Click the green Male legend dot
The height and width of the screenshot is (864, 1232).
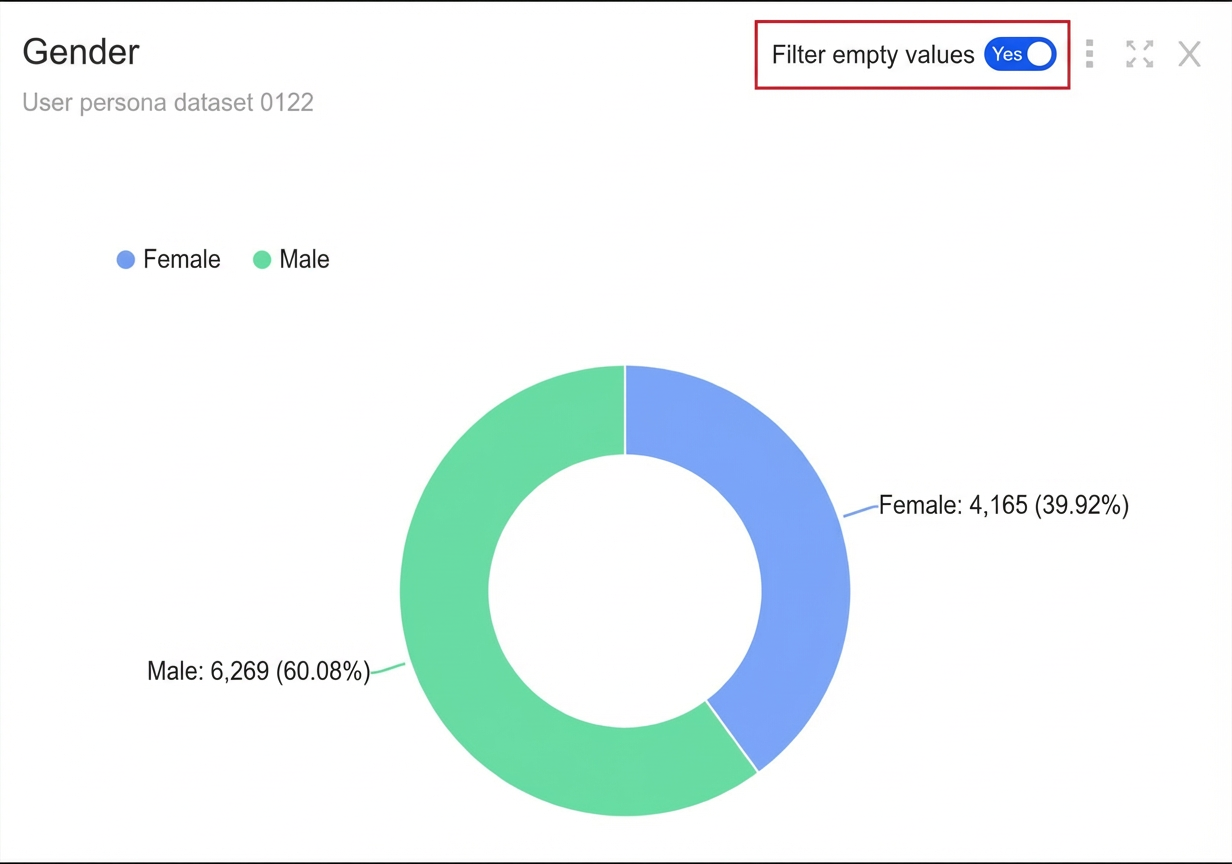(x=262, y=260)
